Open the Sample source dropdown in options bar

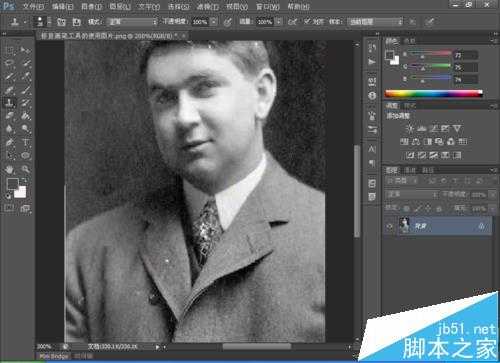[375, 22]
